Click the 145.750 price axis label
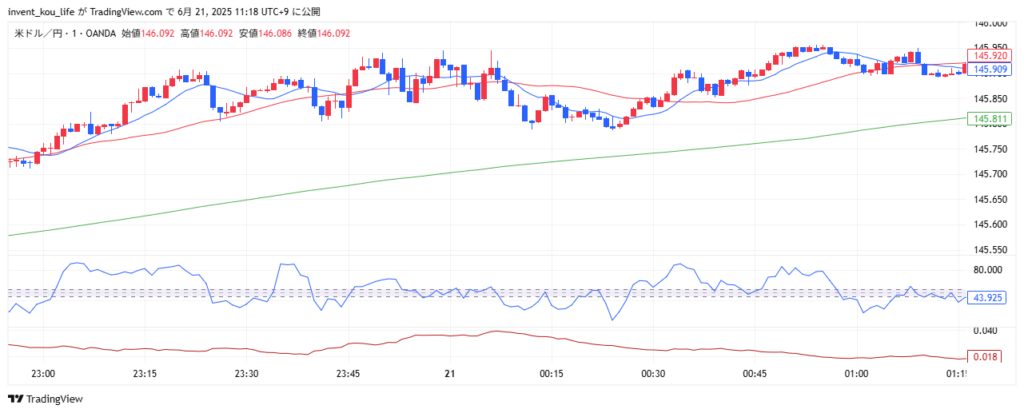 point(989,149)
